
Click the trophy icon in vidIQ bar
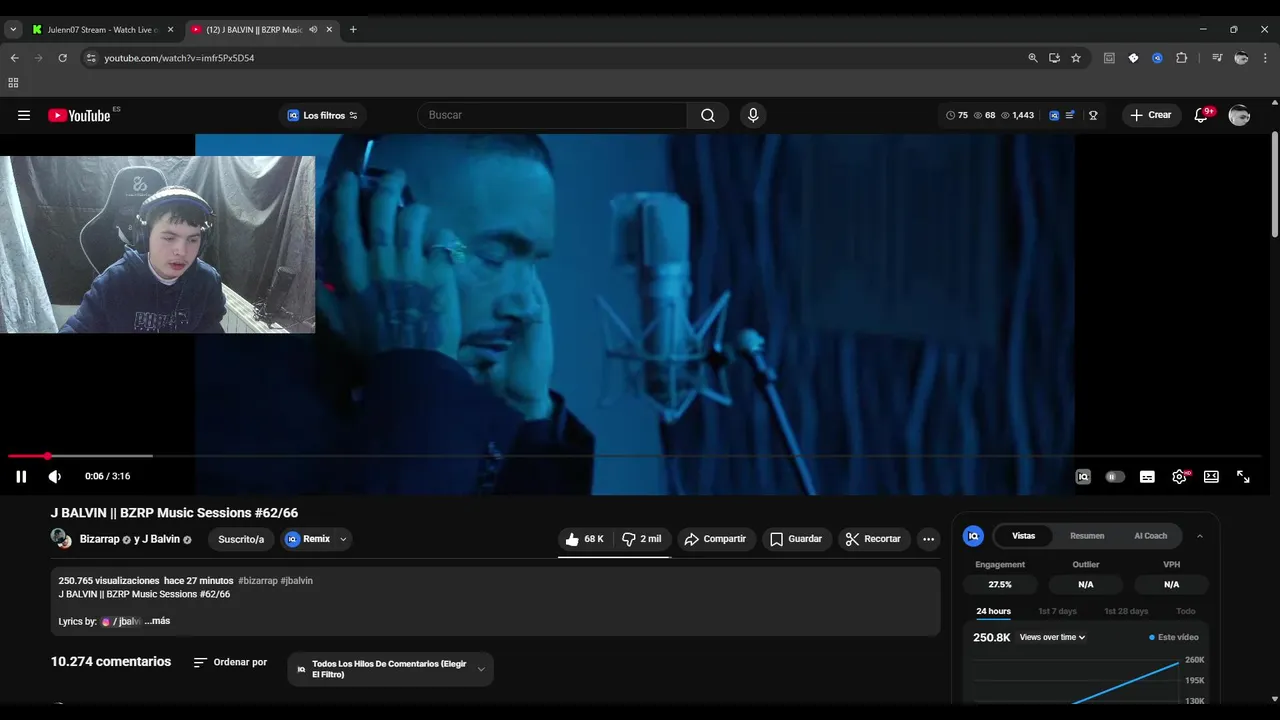click(x=1093, y=115)
